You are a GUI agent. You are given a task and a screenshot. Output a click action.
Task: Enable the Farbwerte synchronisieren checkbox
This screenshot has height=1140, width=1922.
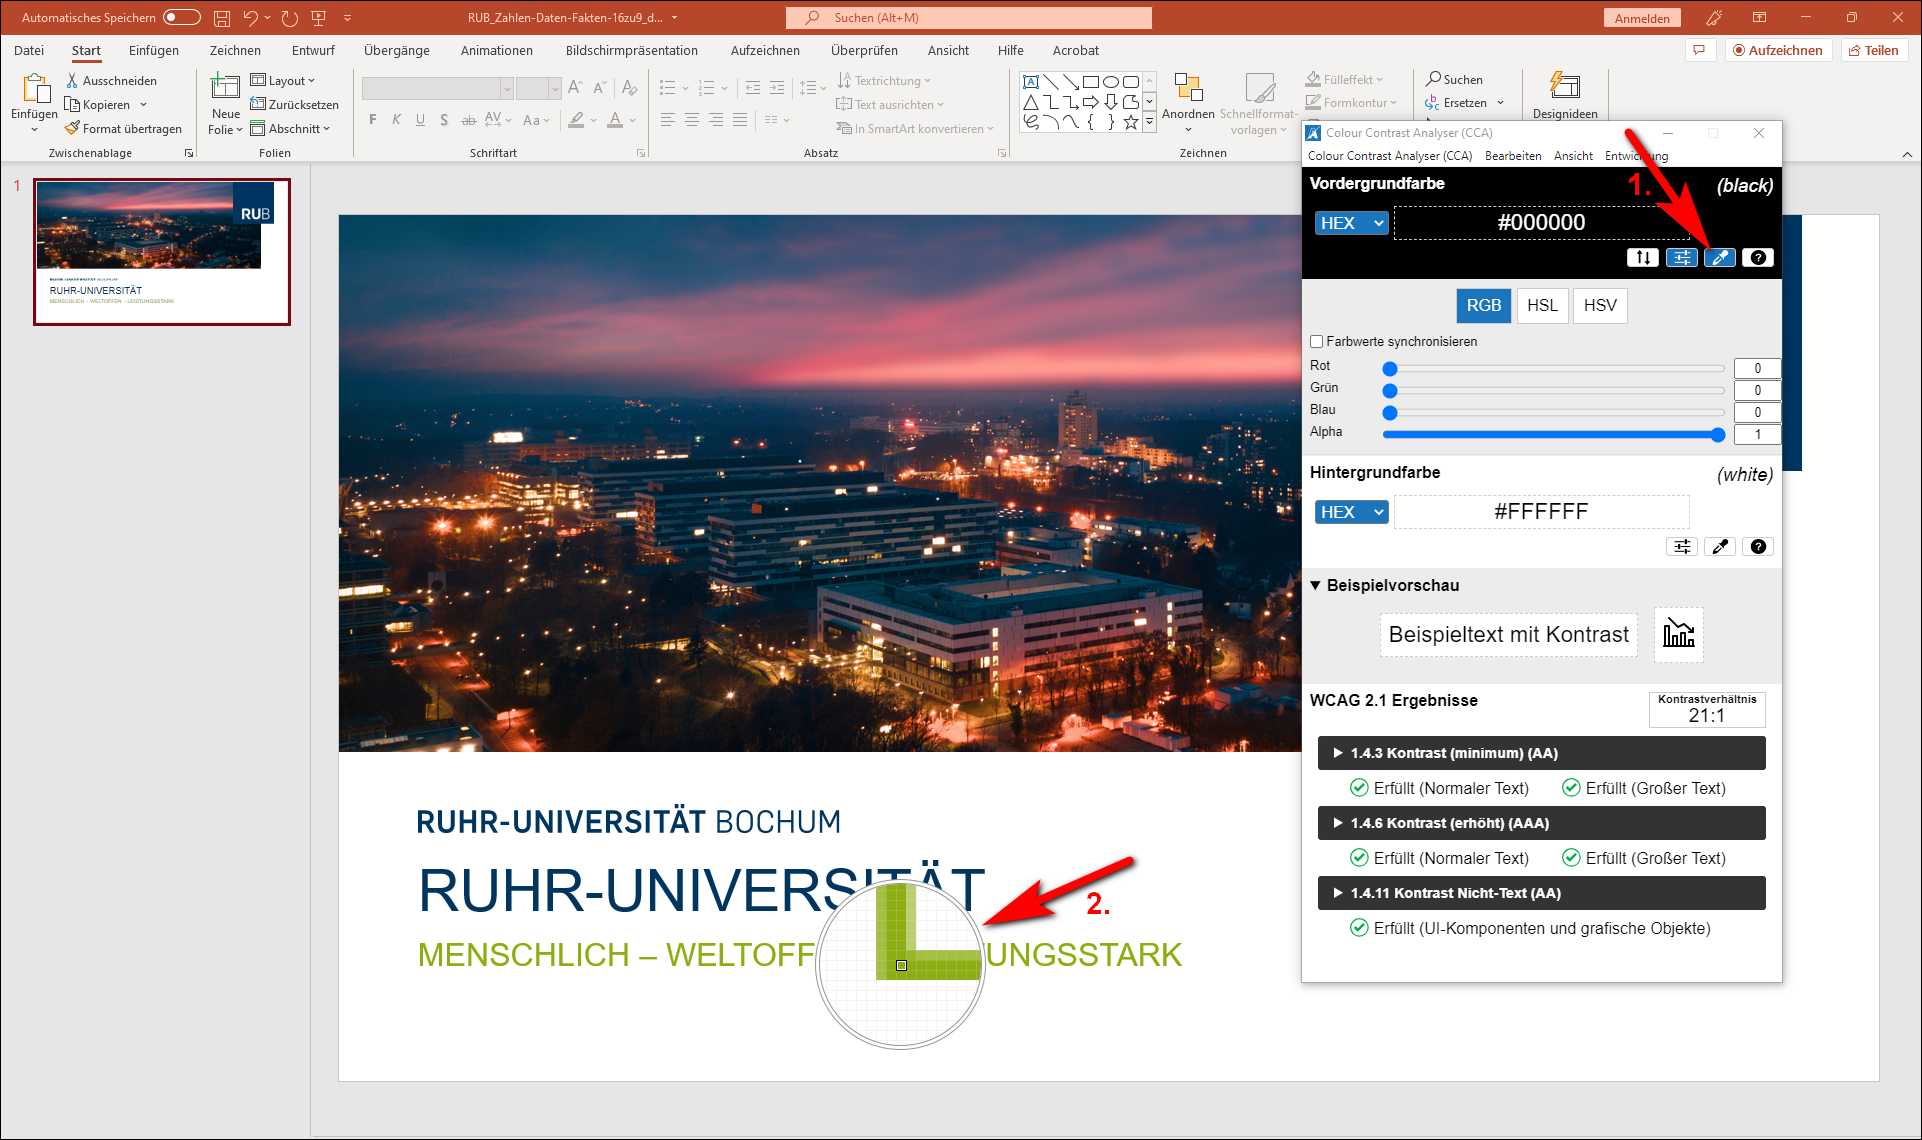pos(1317,341)
